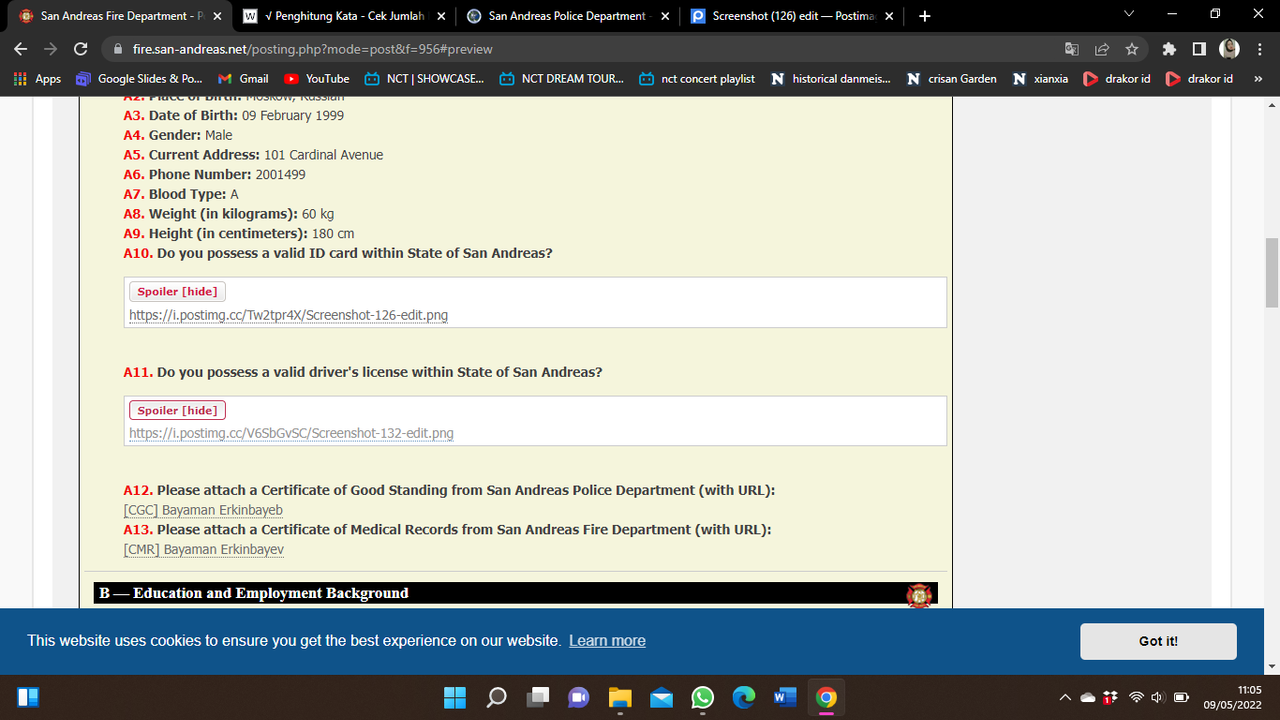Open Apps bookmark shortcut
This screenshot has width=1280, height=720.
tap(37, 78)
